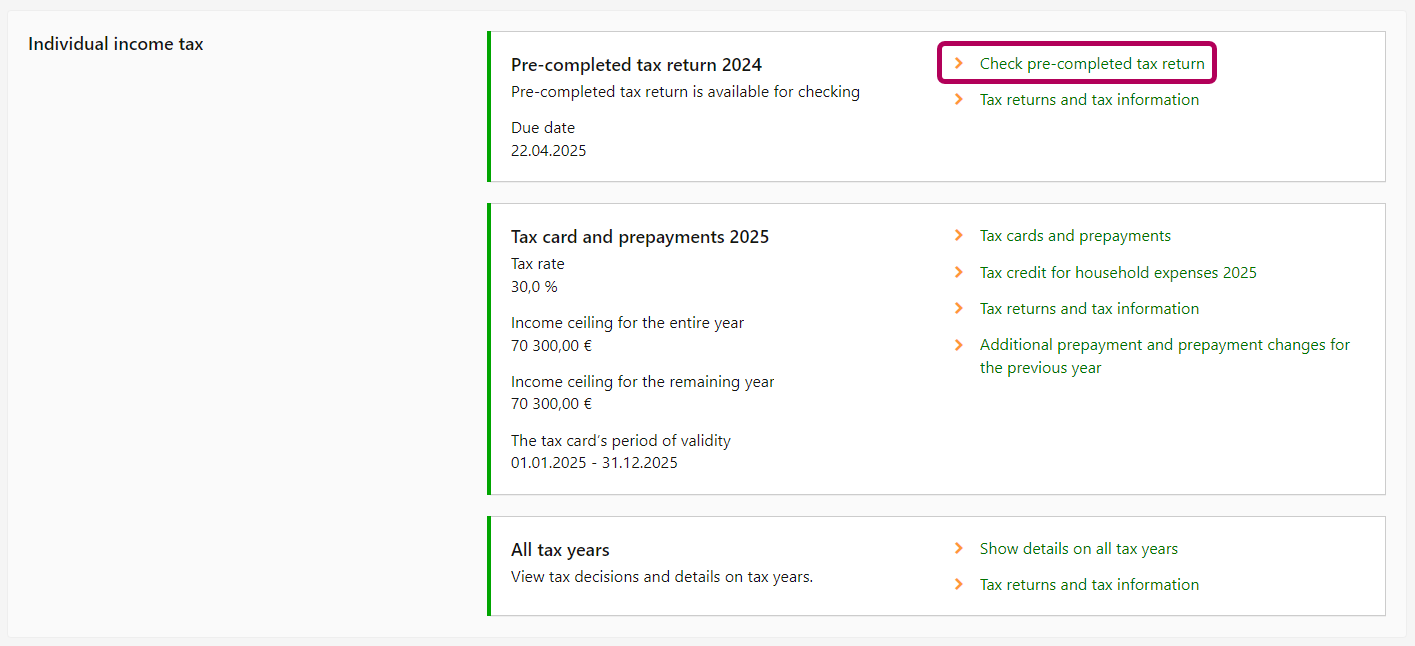Open the Tax cards and prepayments link
Image resolution: width=1415 pixels, height=646 pixels.
[x=1075, y=236]
